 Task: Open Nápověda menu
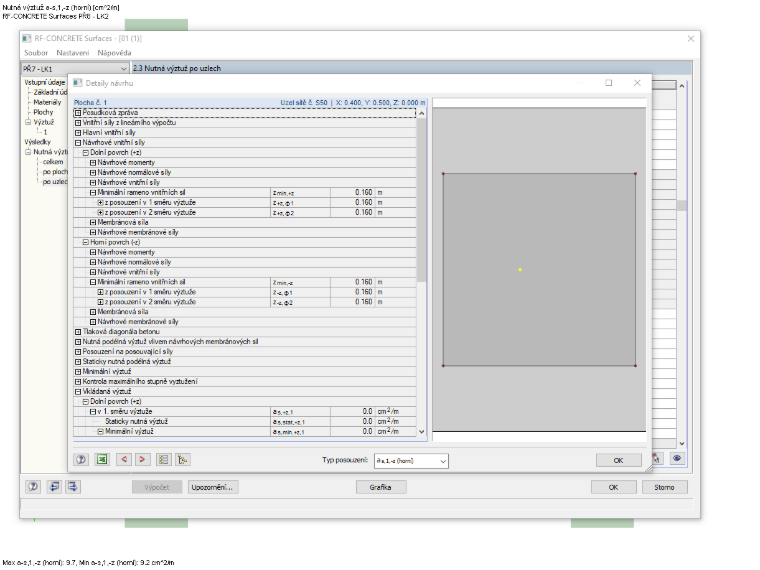pyautogui.click(x=114, y=53)
